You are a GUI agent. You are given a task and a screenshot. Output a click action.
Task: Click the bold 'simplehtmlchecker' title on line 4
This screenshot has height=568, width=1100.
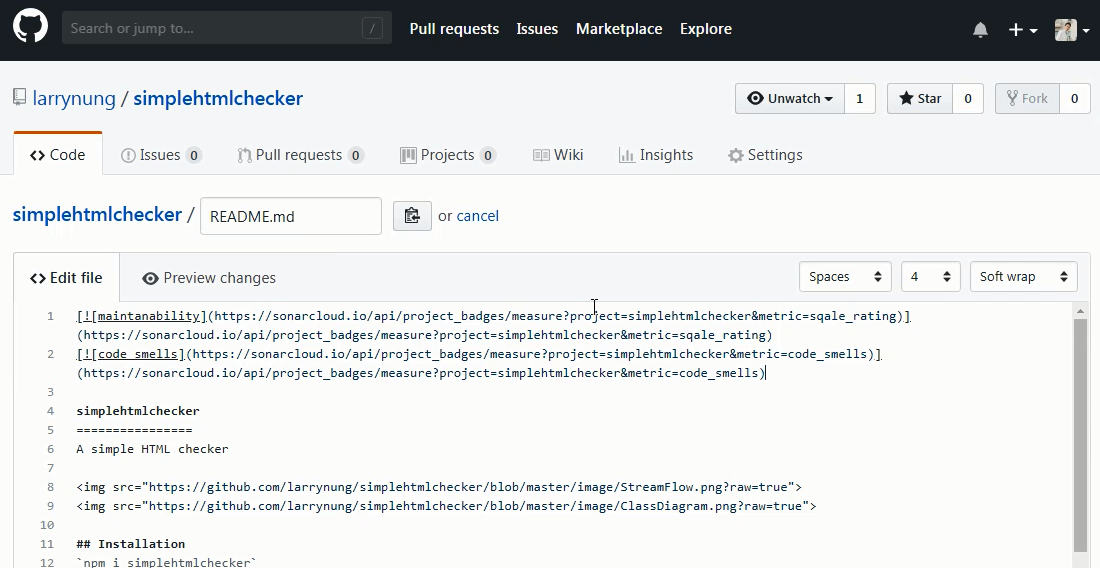[x=138, y=411]
